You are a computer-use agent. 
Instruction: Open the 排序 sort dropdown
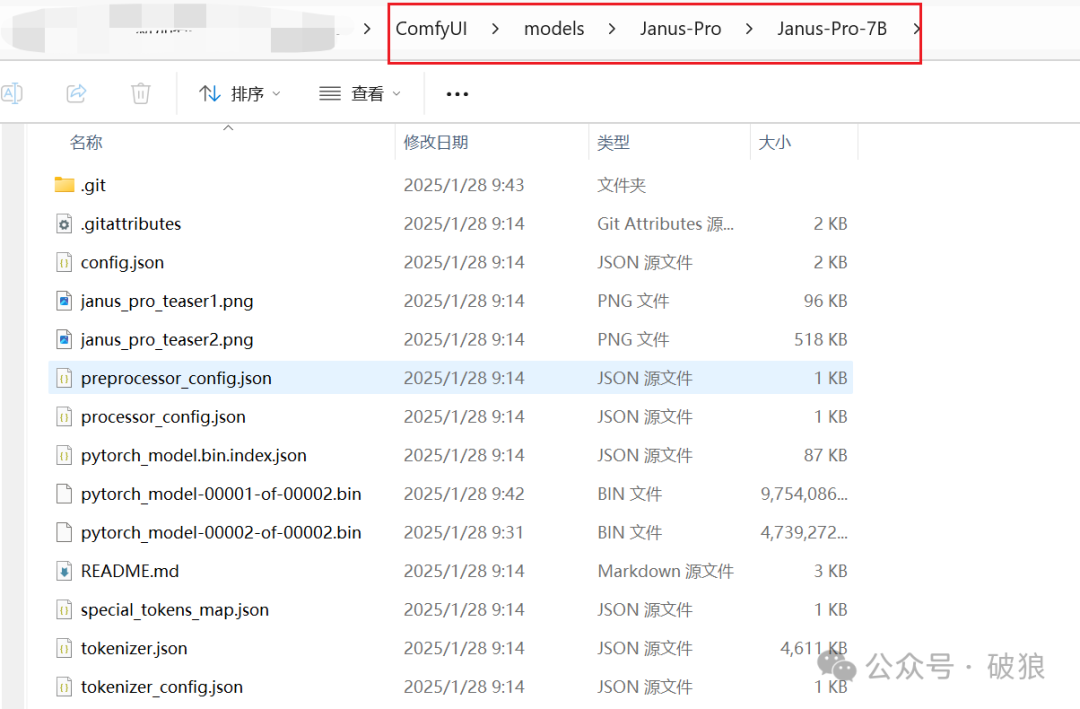(x=240, y=93)
